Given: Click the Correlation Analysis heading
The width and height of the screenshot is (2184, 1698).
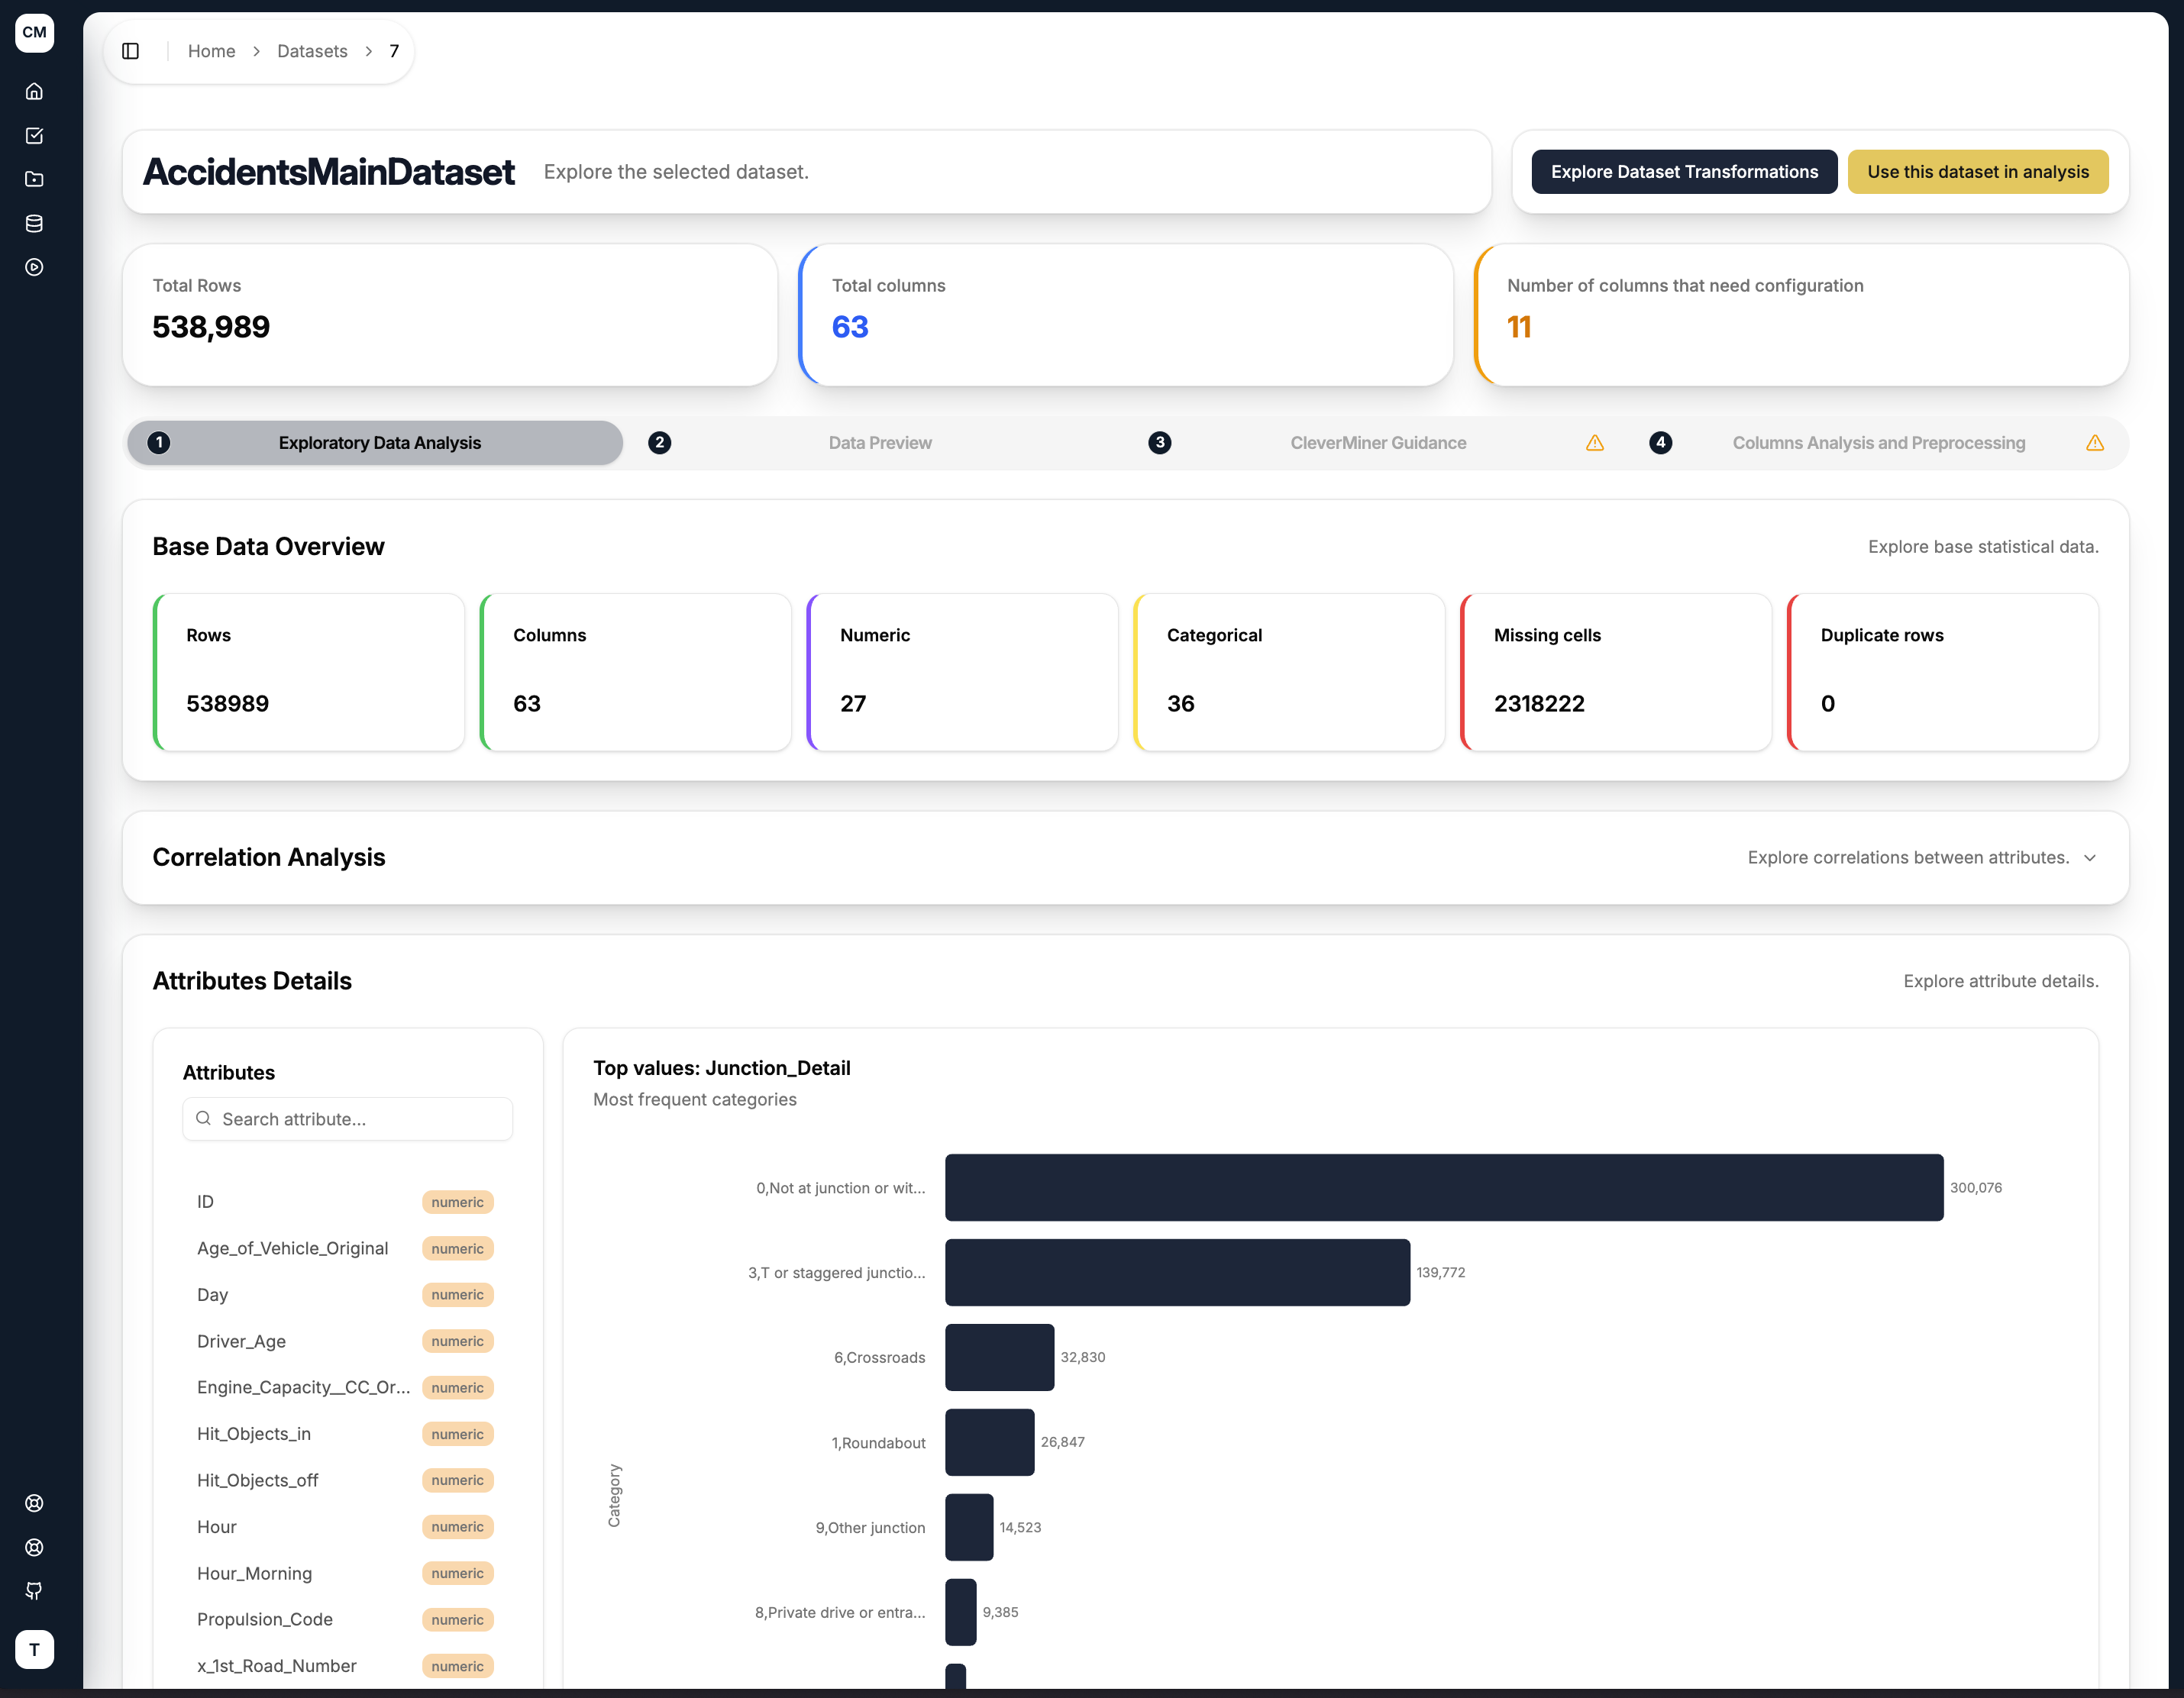Looking at the screenshot, I should (x=268, y=857).
